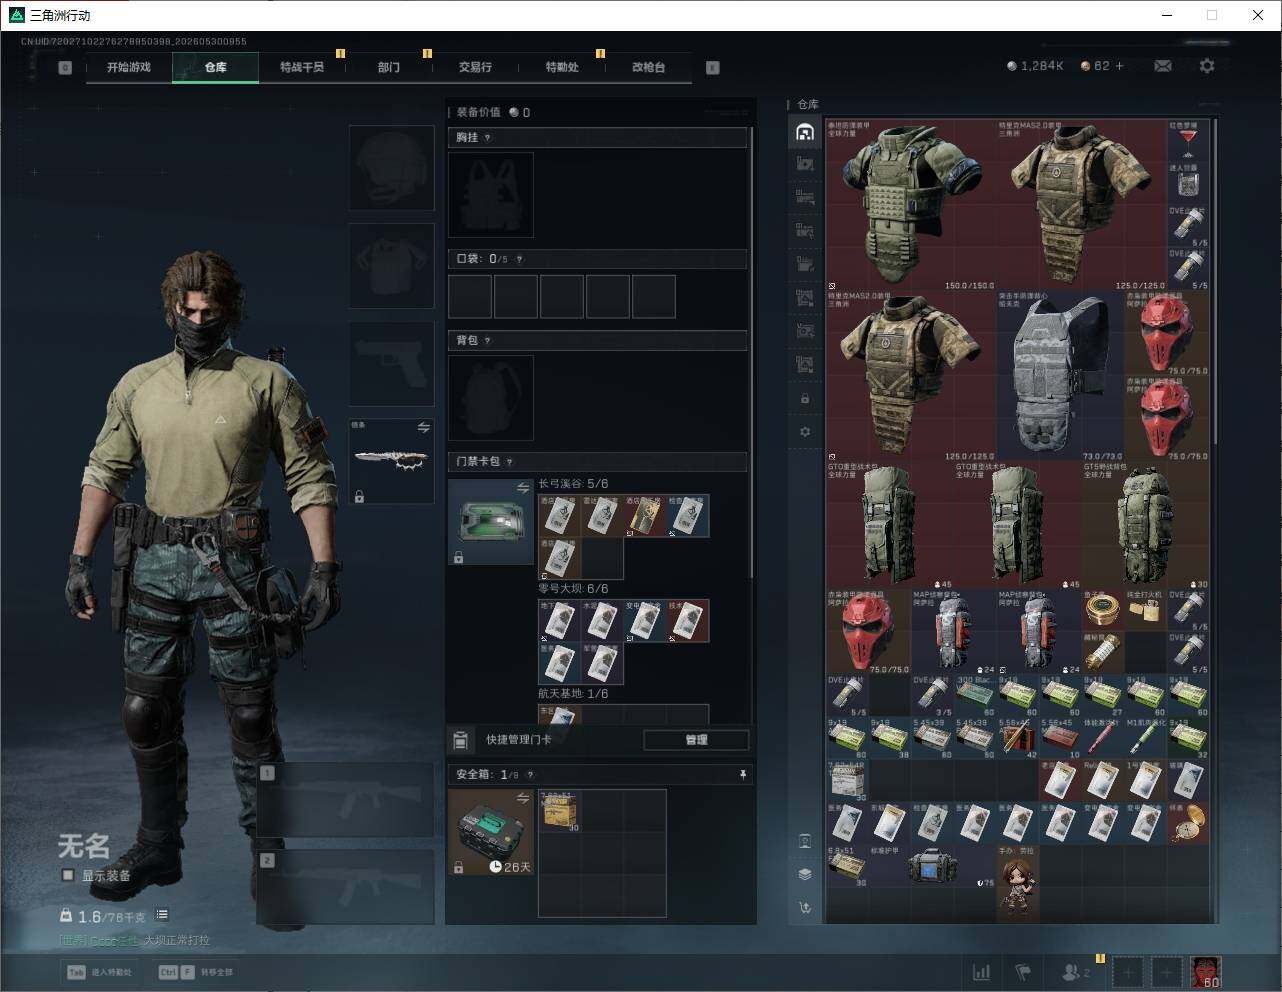
Task: Switch to the 改枪台 tab
Action: [x=648, y=67]
